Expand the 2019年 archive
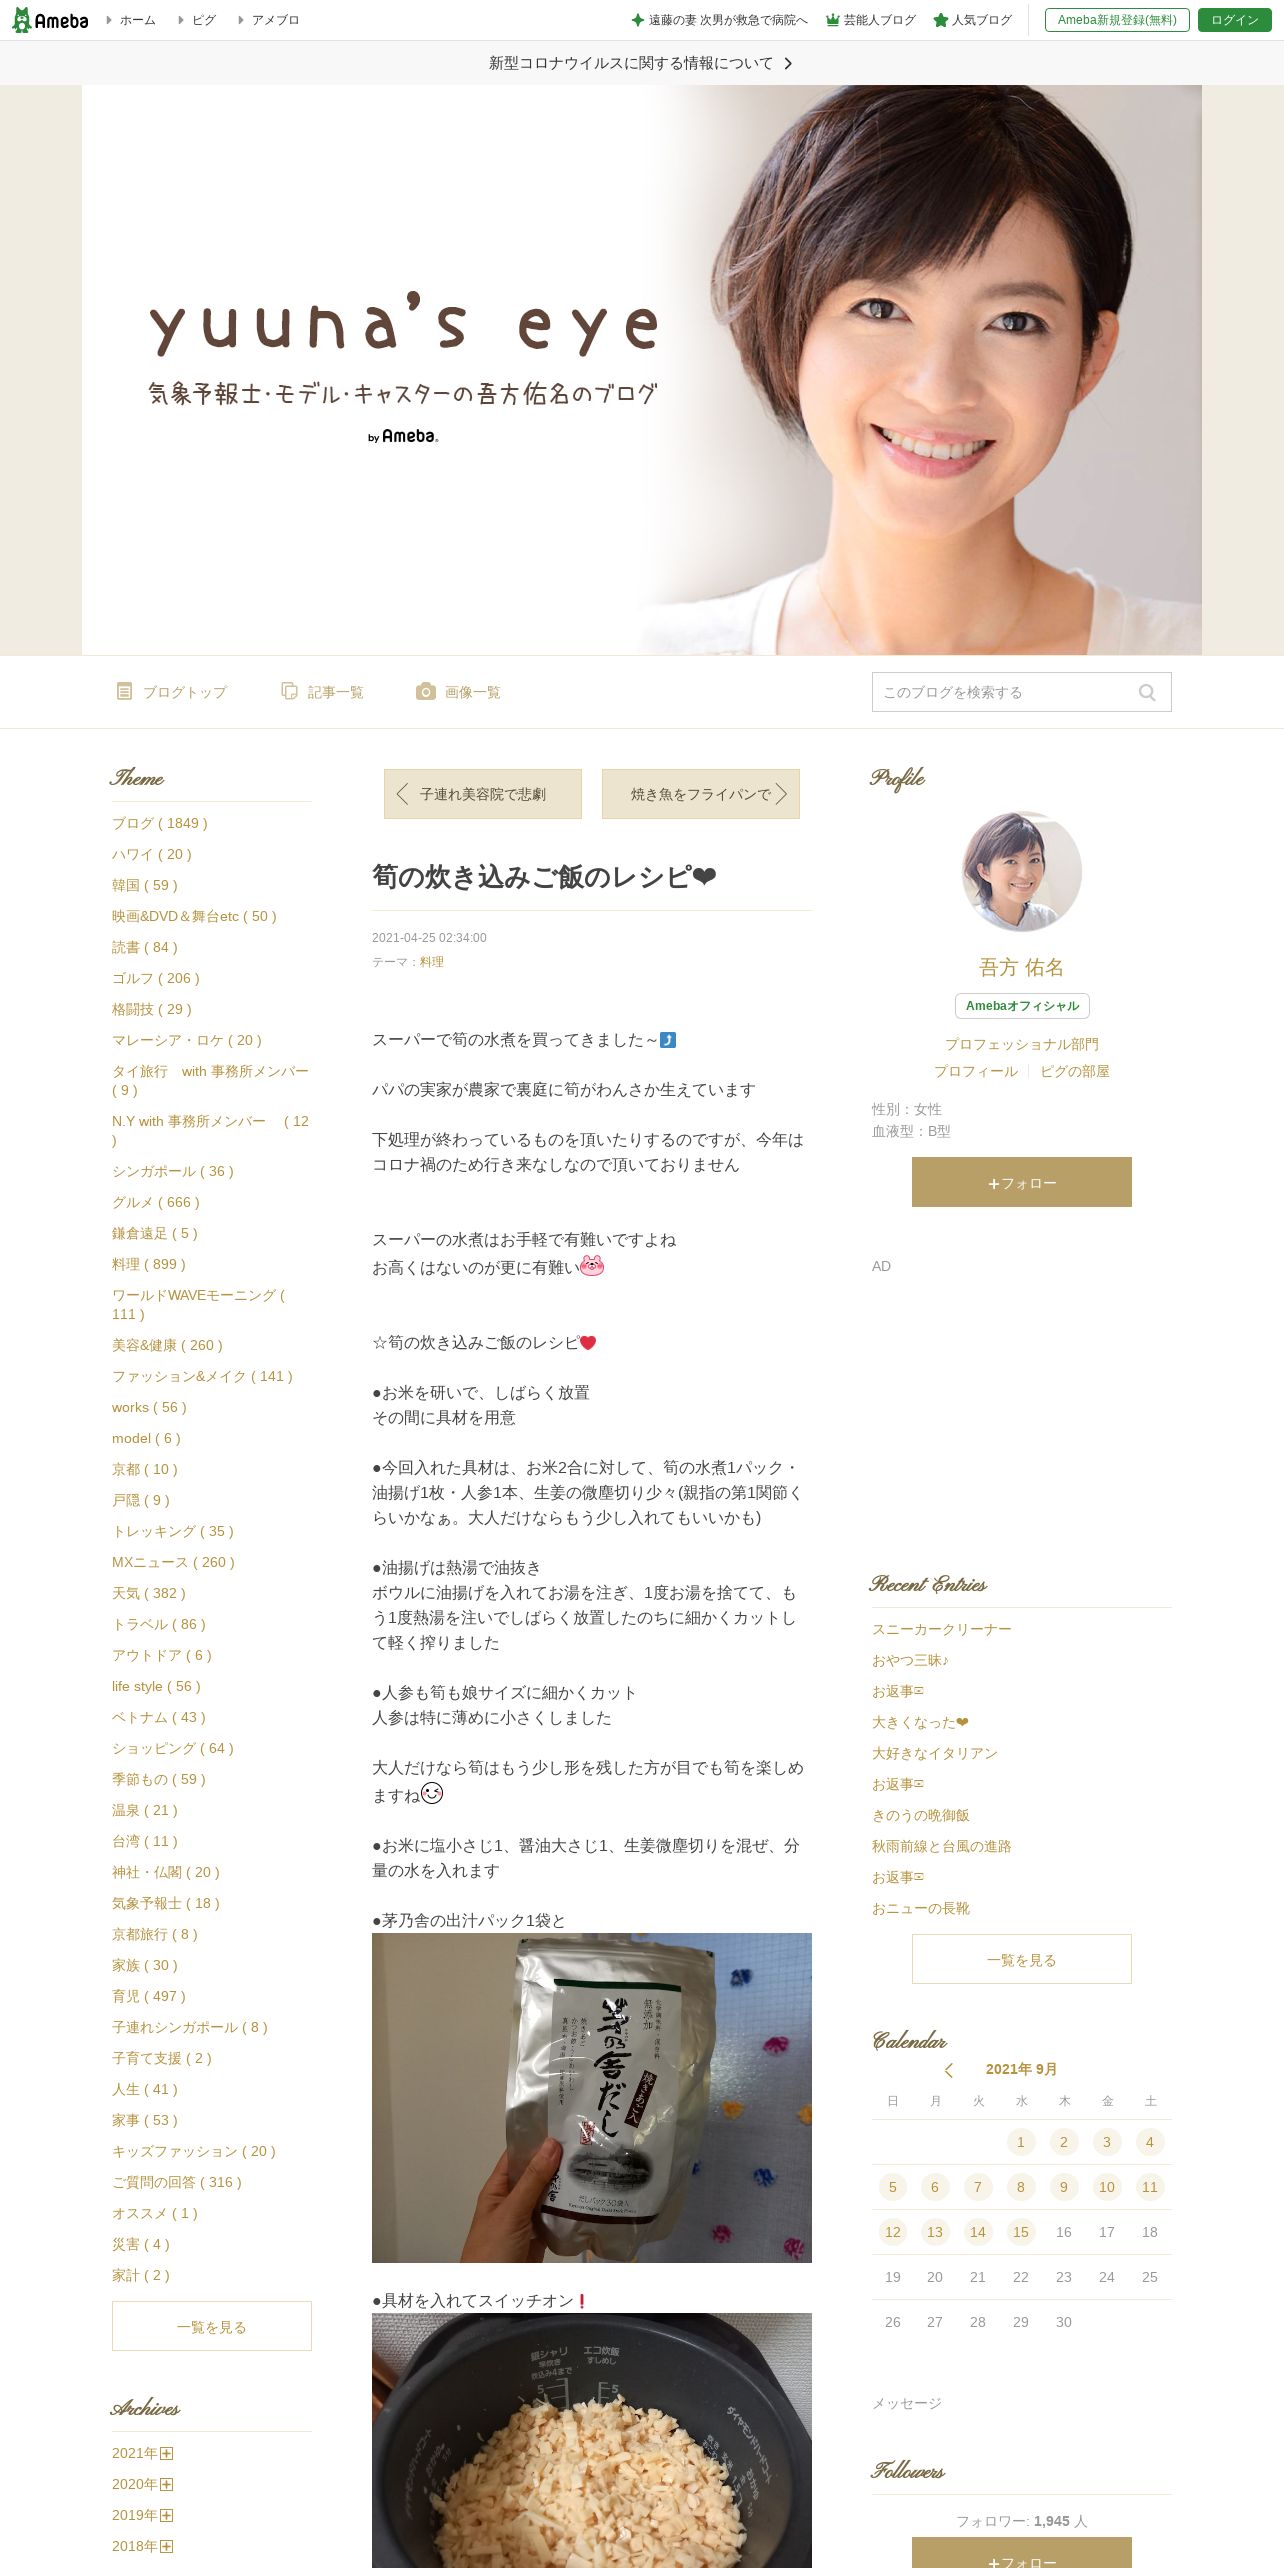The width and height of the screenshot is (1284, 2568). [167, 2515]
